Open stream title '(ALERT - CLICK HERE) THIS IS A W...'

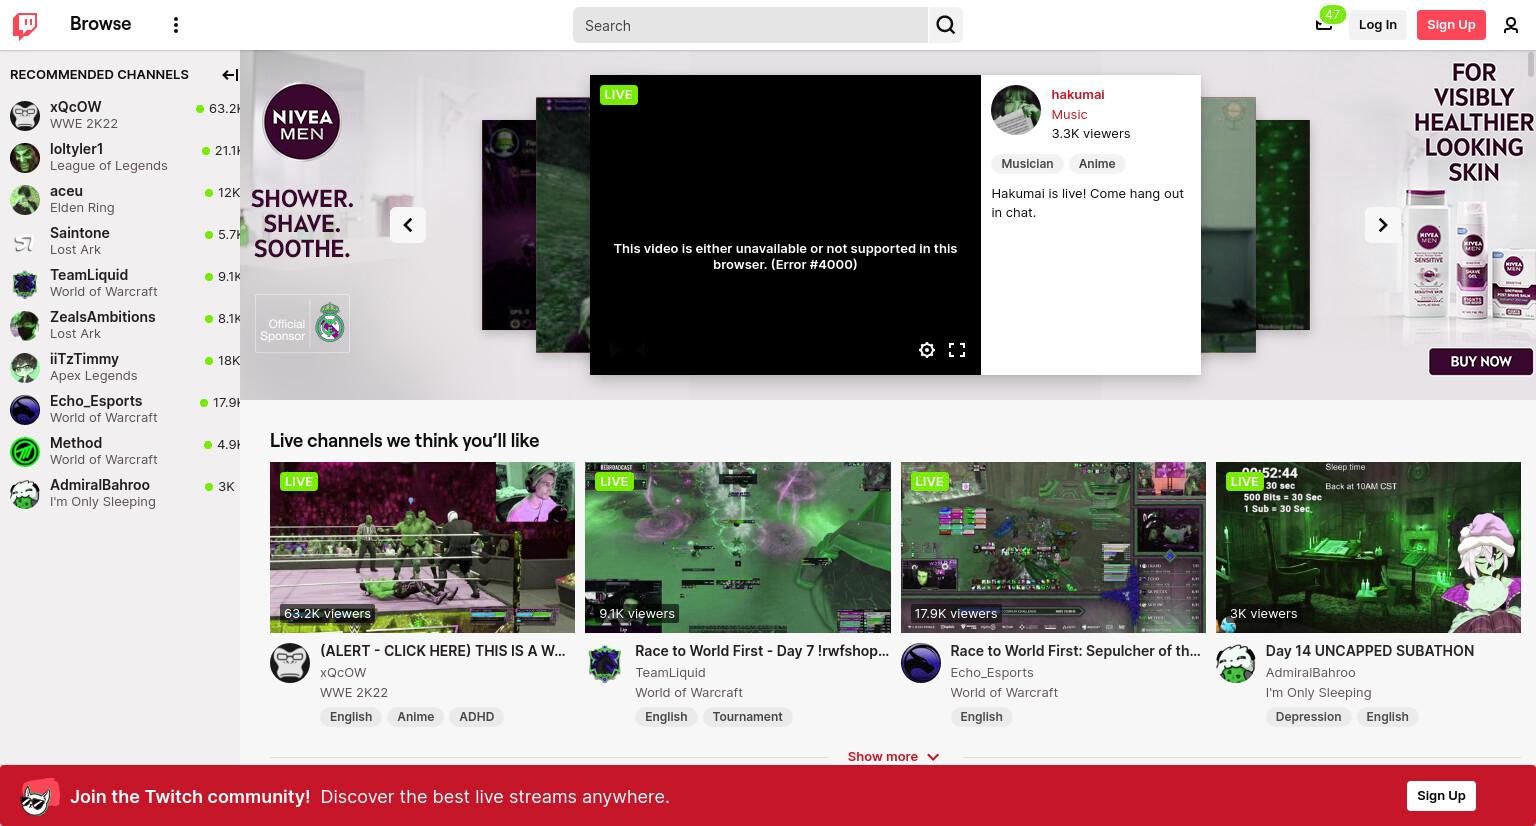(443, 651)
